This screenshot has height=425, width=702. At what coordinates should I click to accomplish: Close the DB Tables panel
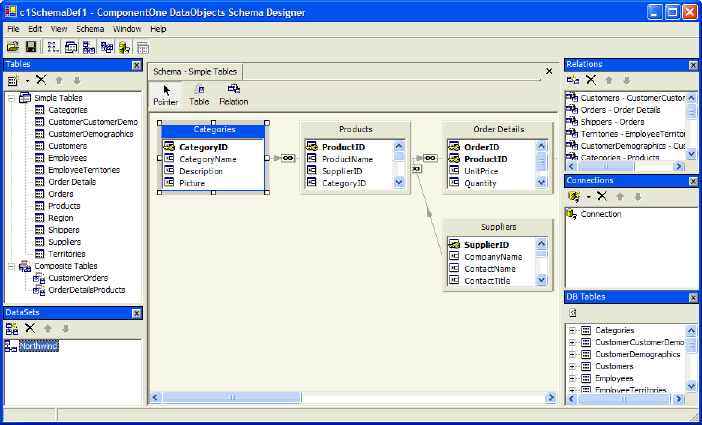[693, 298]
